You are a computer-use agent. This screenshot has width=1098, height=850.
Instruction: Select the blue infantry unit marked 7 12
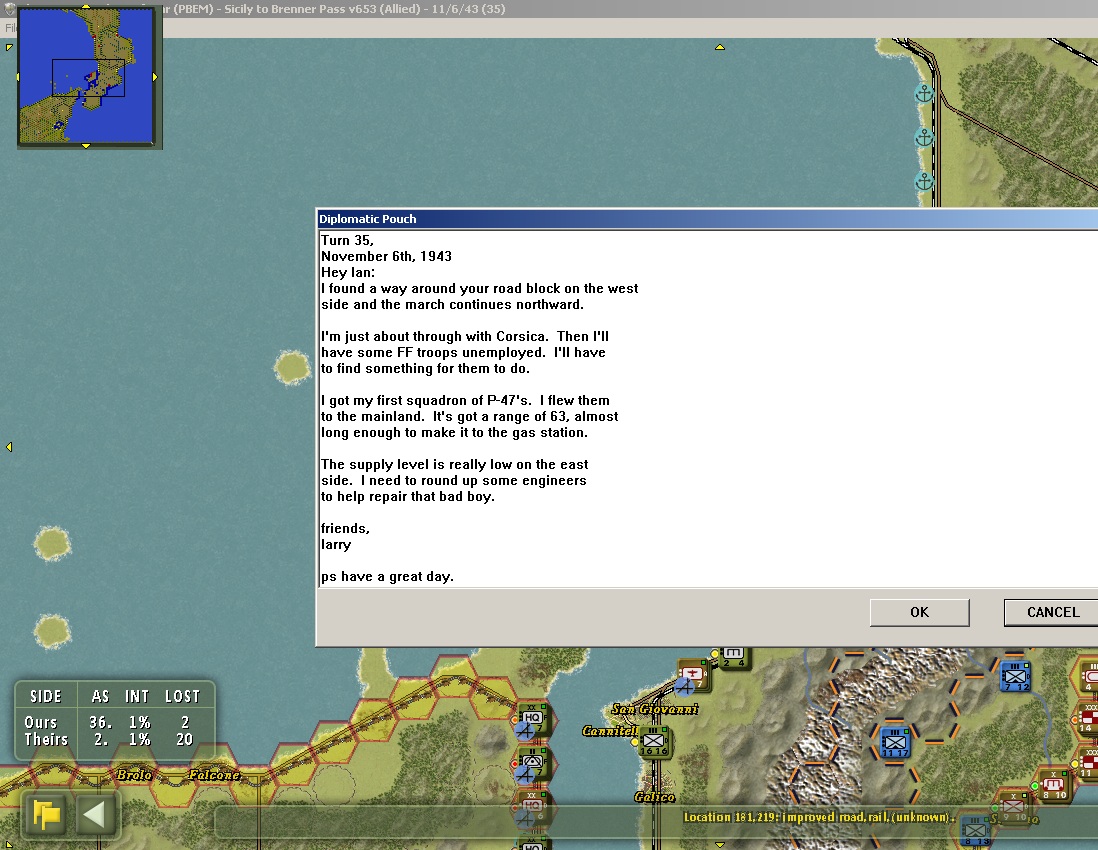(1015, 676)
